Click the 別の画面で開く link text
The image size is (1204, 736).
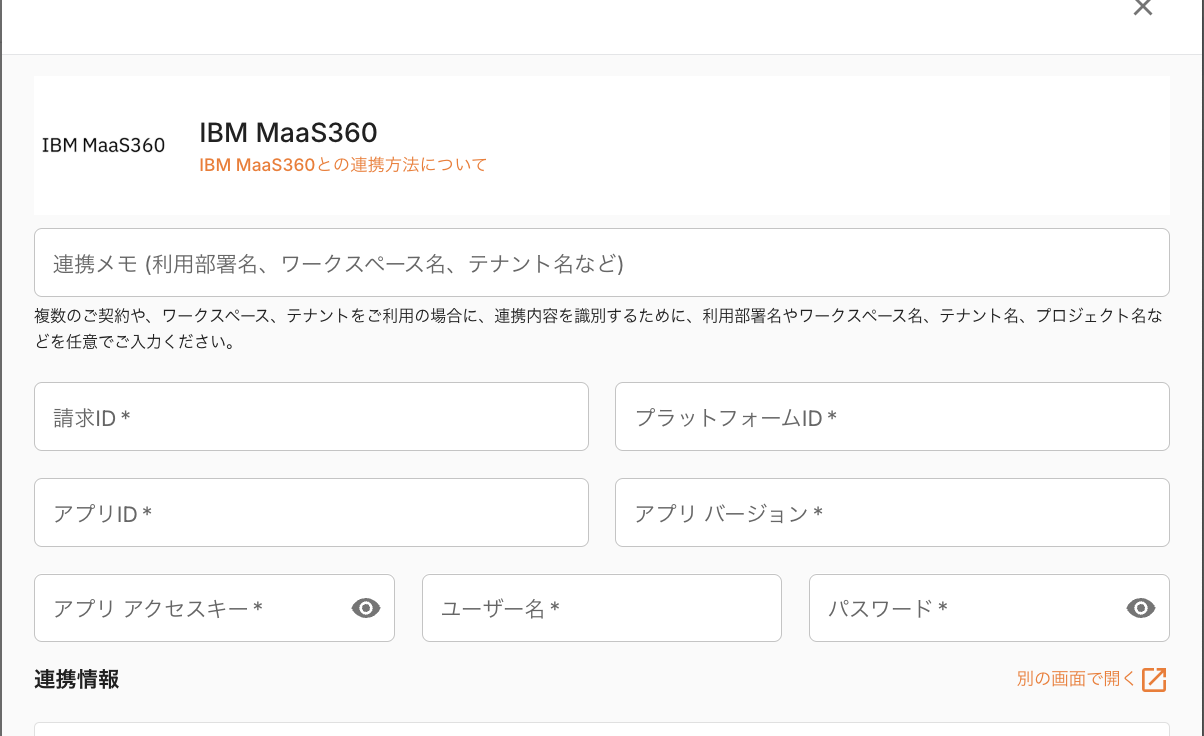(x=1076, y=679)
